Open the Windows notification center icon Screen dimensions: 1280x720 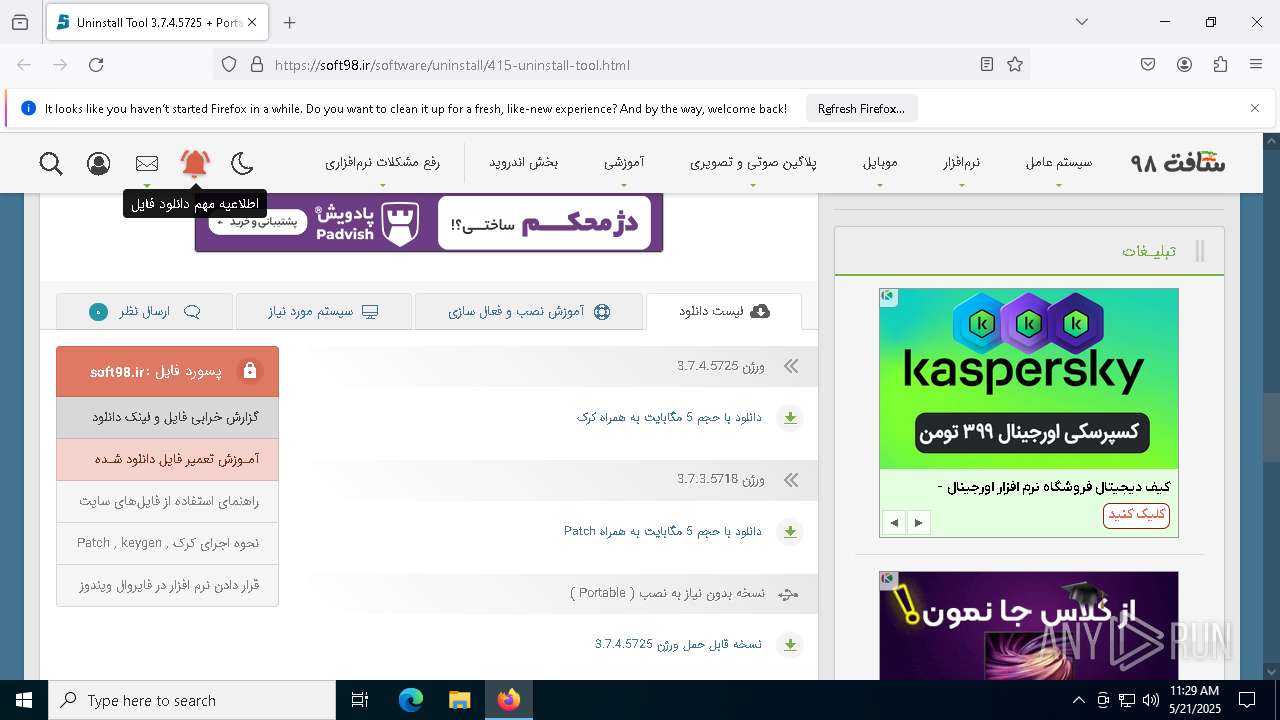[x=1247, y=700]
